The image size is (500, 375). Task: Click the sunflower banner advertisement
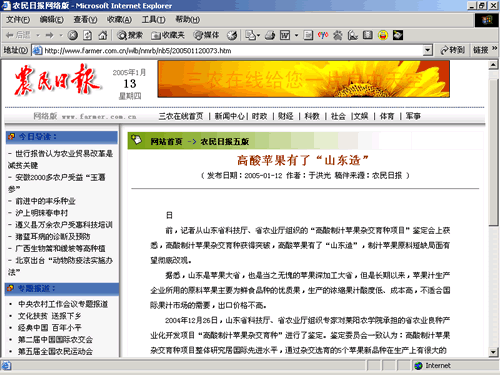[x=304, y=79]
